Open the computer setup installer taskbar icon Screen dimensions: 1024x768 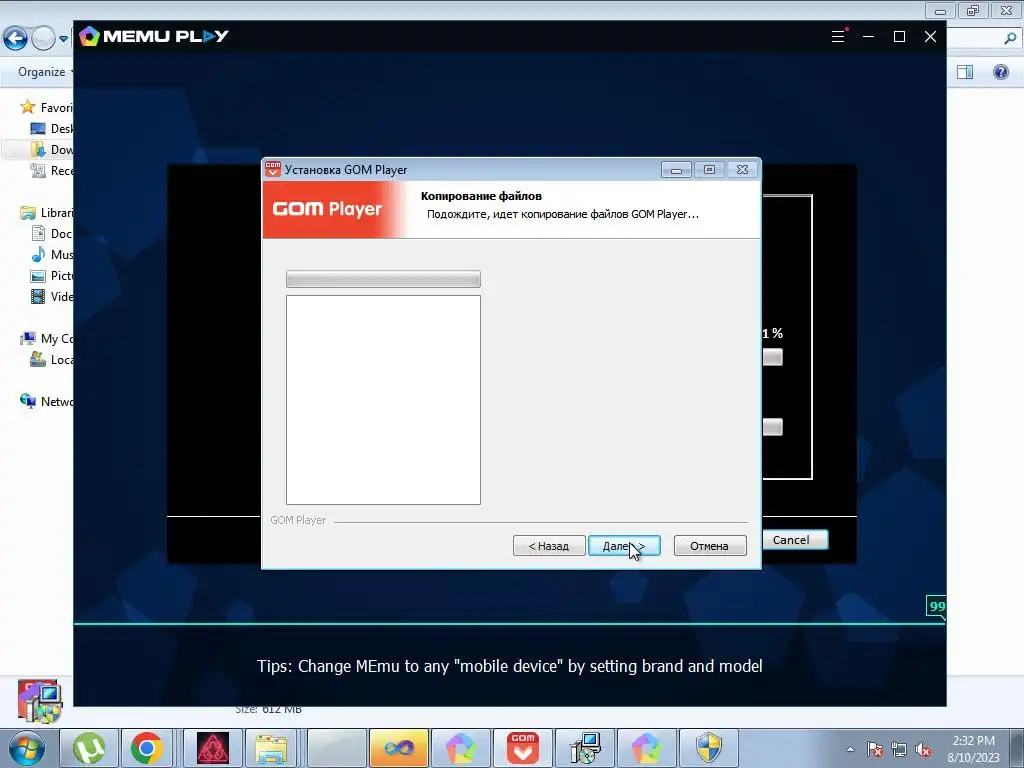(x=584, y=748)
